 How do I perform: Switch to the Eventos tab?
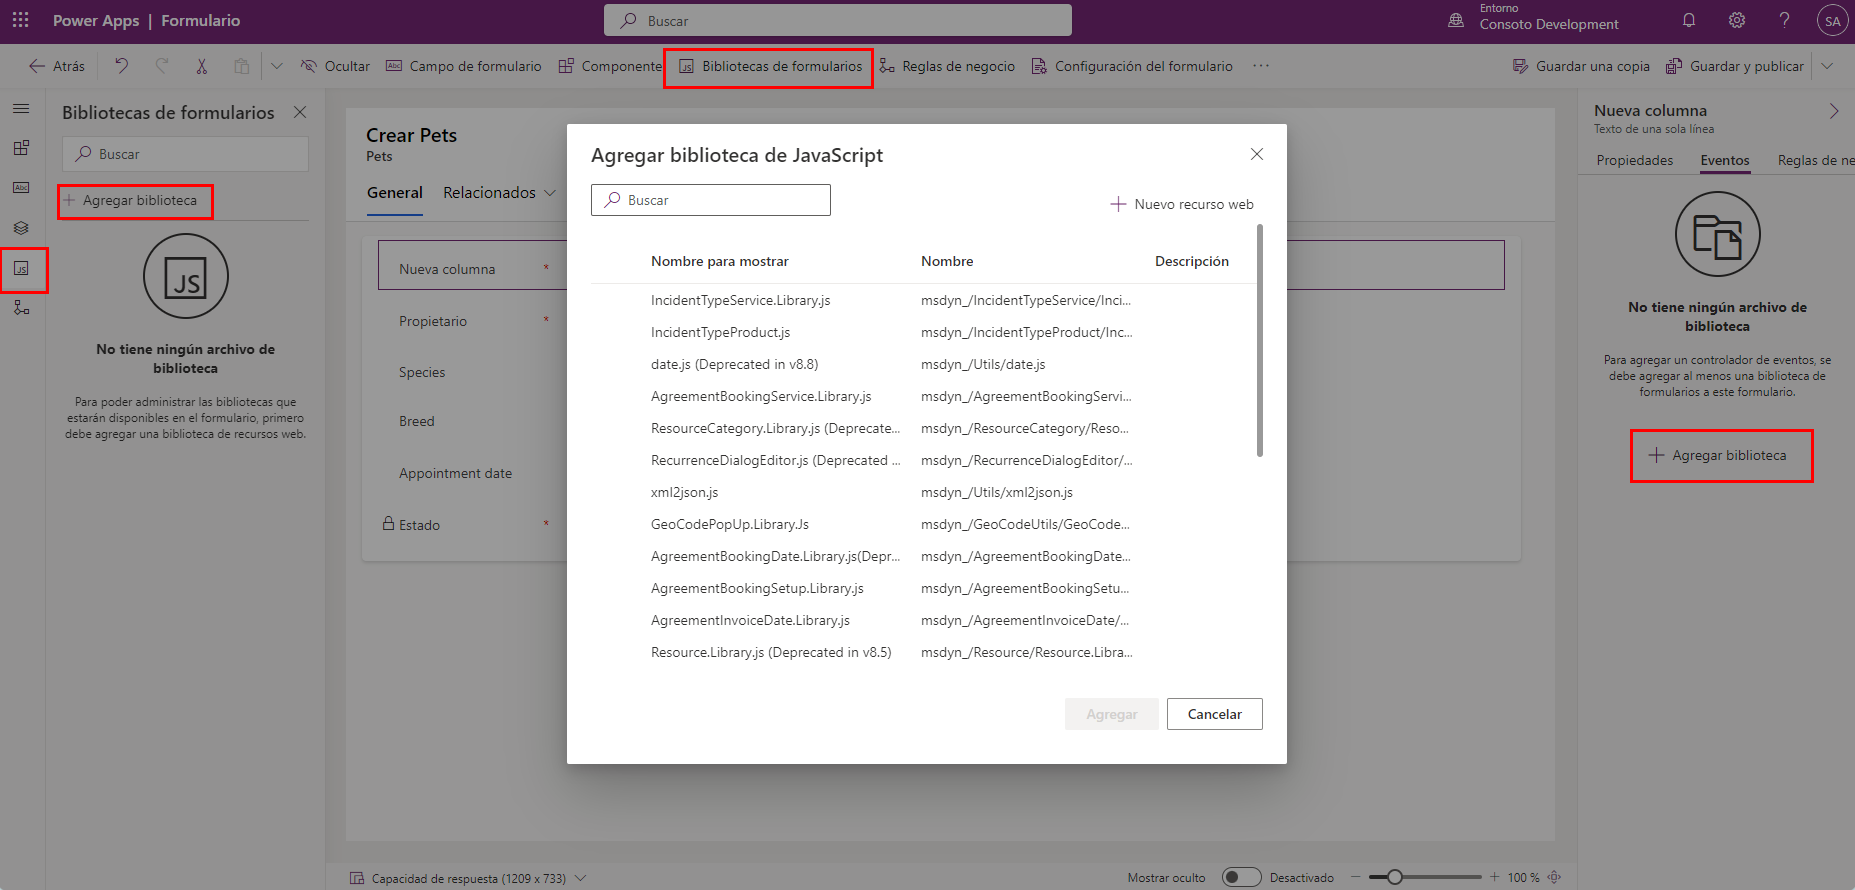click(1725, 160)
